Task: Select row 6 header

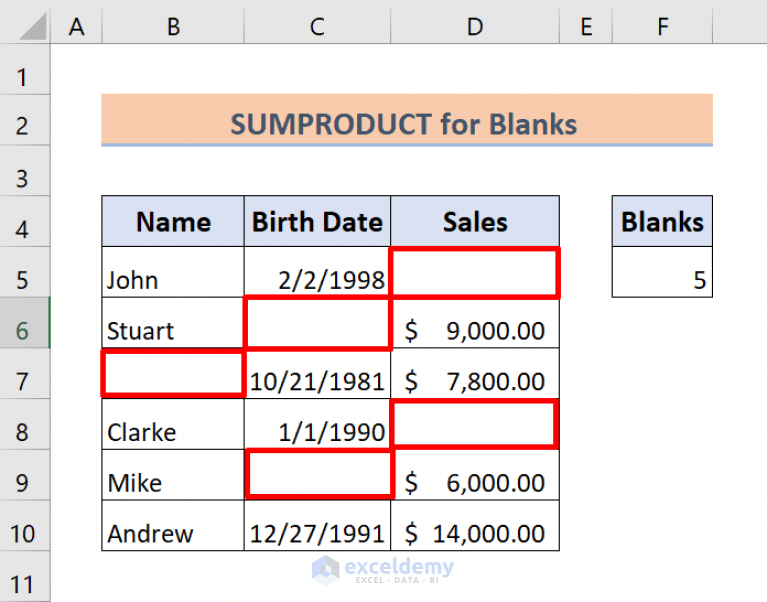Action: pos(25,323)
